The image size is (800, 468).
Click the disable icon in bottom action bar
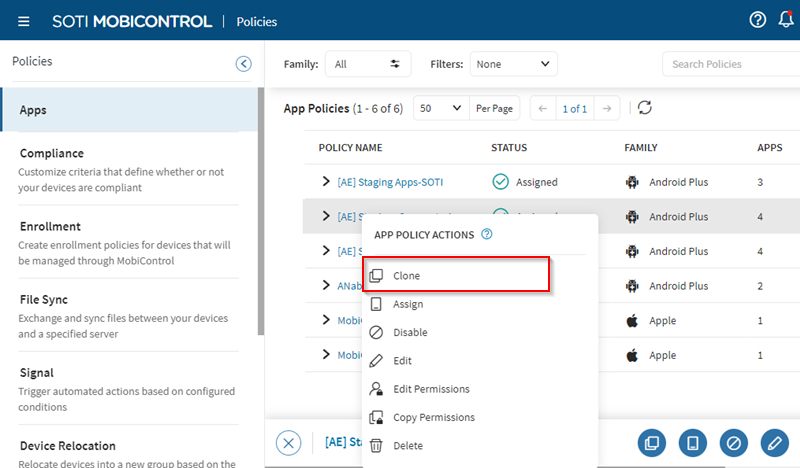[733, 443]
